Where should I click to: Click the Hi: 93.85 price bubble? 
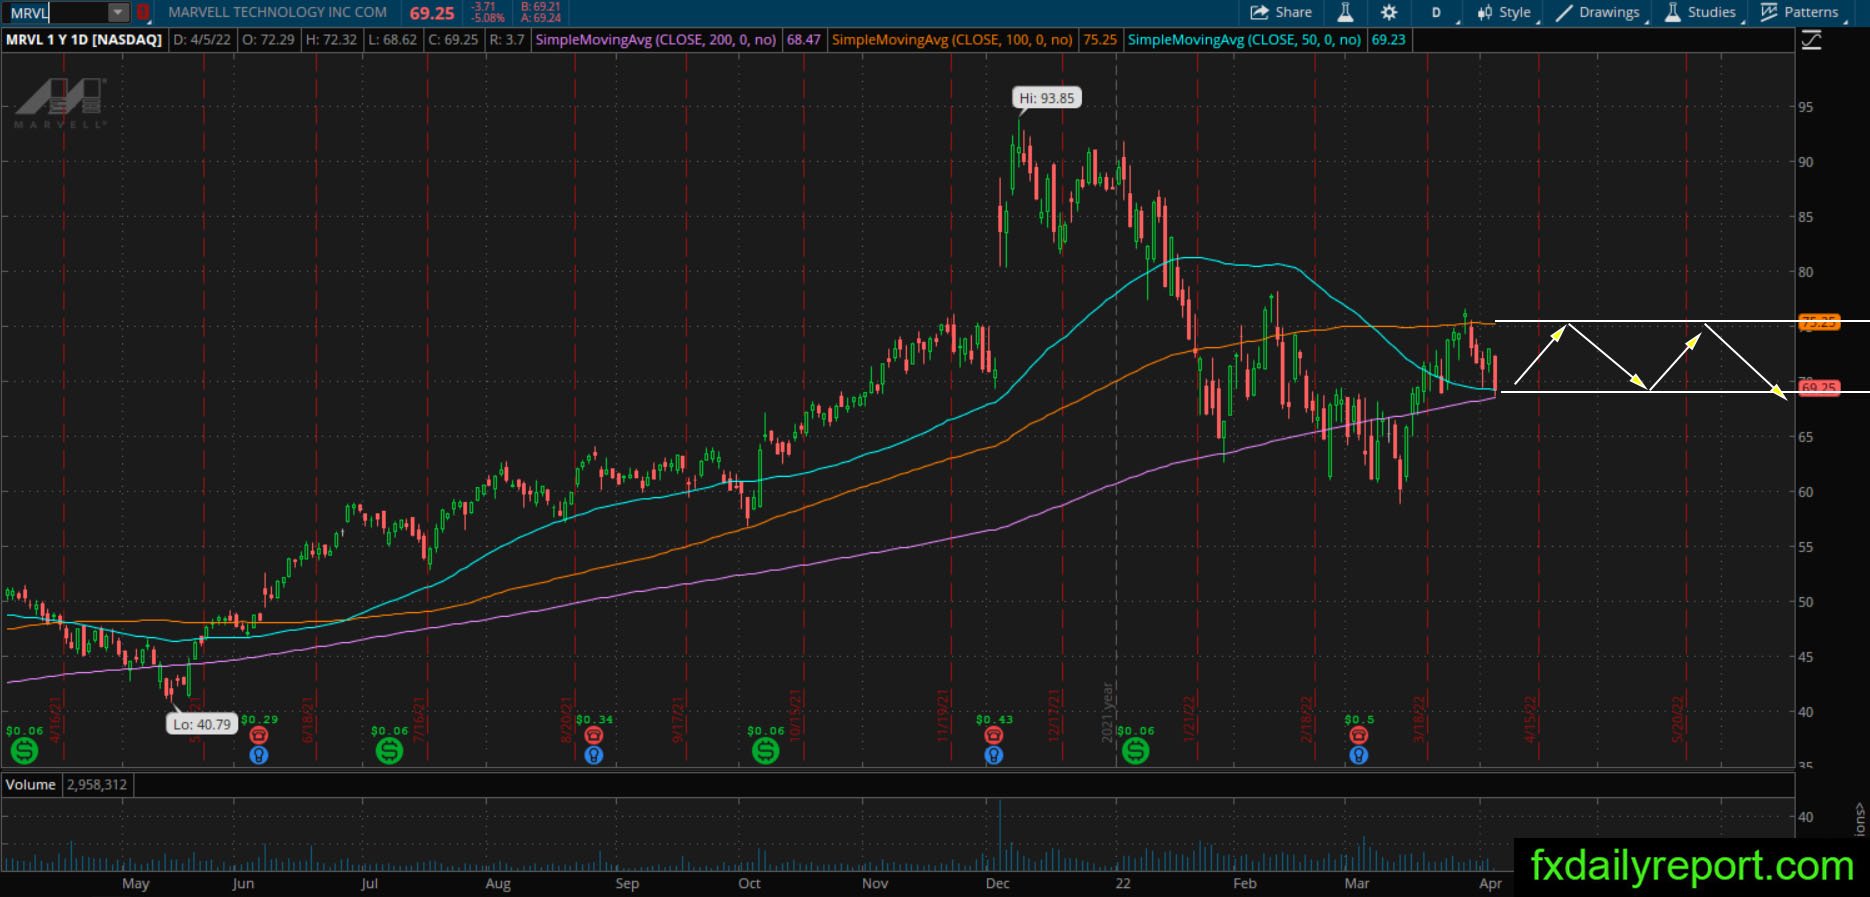point(1046,98)
